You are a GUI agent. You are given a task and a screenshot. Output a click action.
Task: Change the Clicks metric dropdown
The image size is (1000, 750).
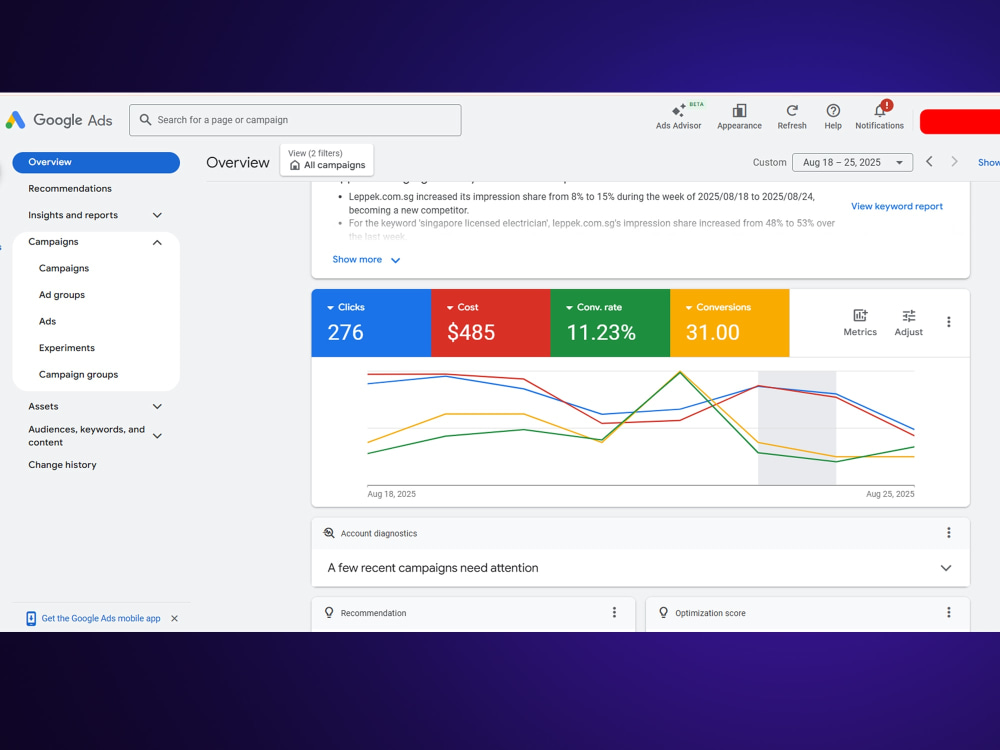point(346,307)
